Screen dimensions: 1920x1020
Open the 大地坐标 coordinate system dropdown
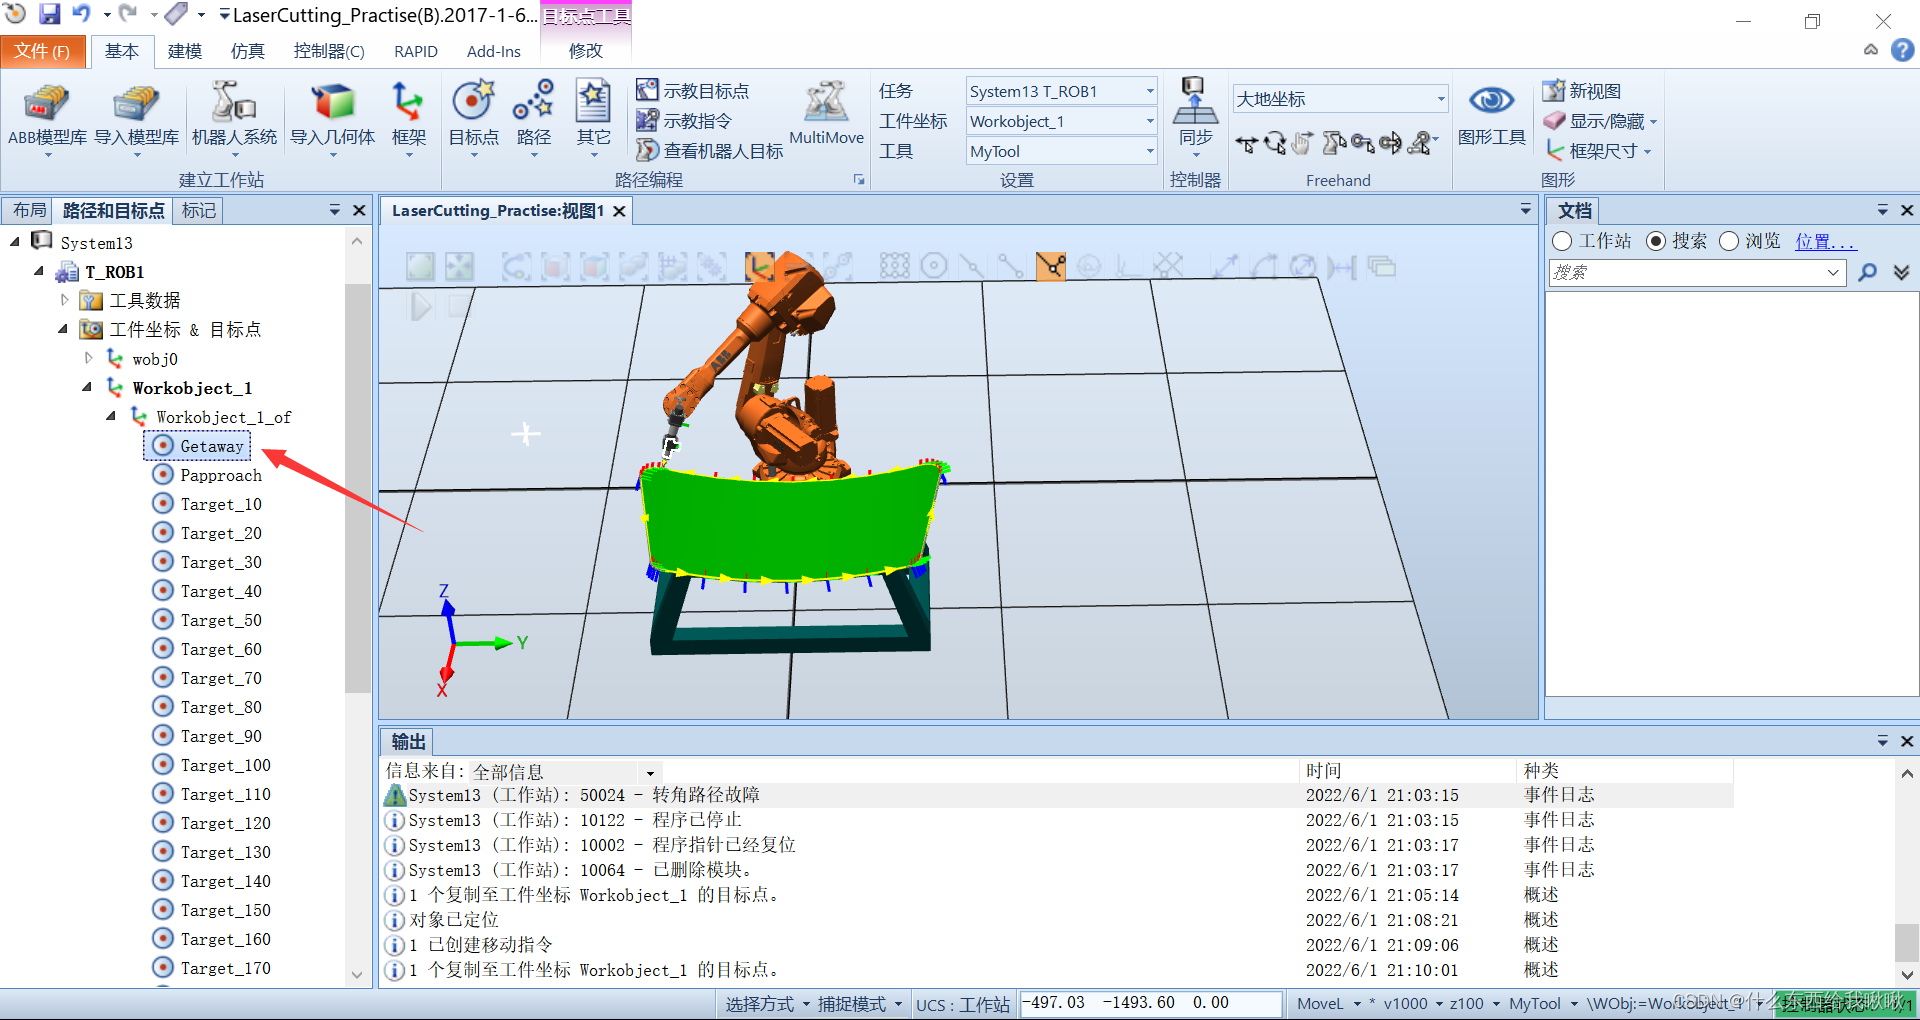1340,99
